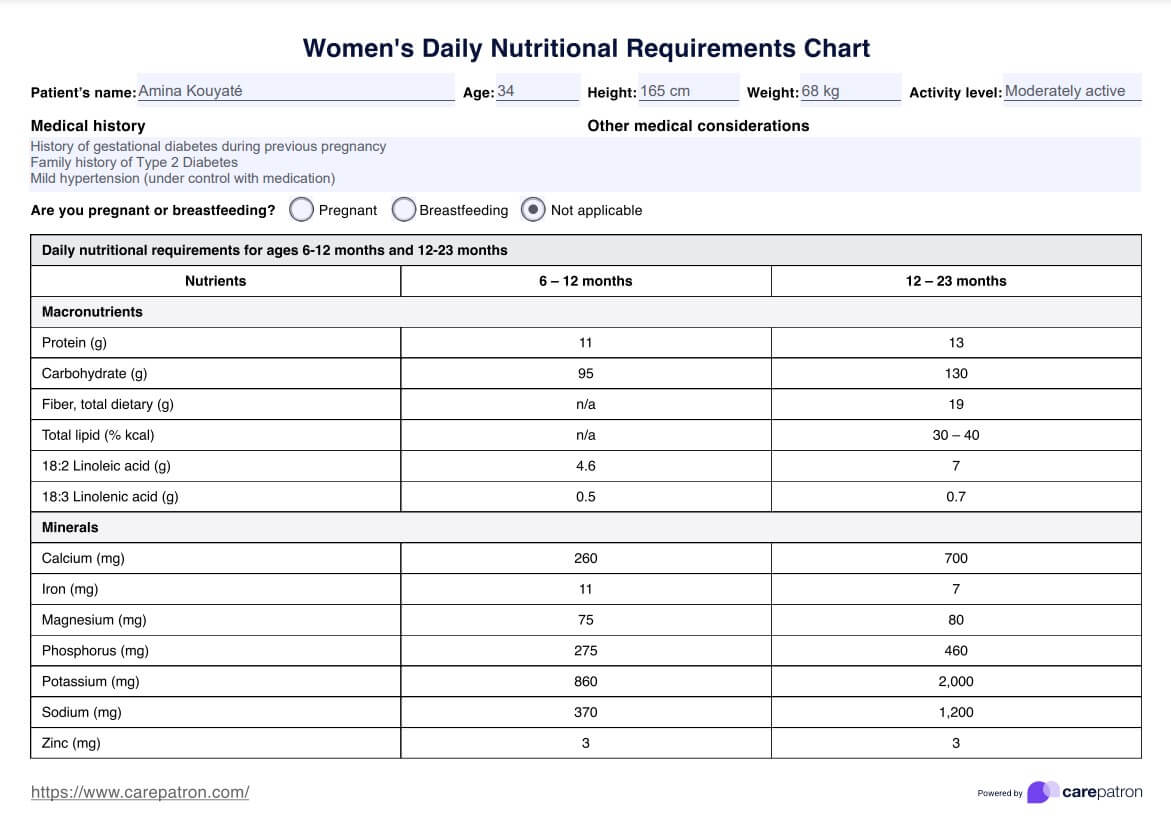1171x827 pixels.
Task: Edit the Activity level field
Action: tap(1071, 91)
